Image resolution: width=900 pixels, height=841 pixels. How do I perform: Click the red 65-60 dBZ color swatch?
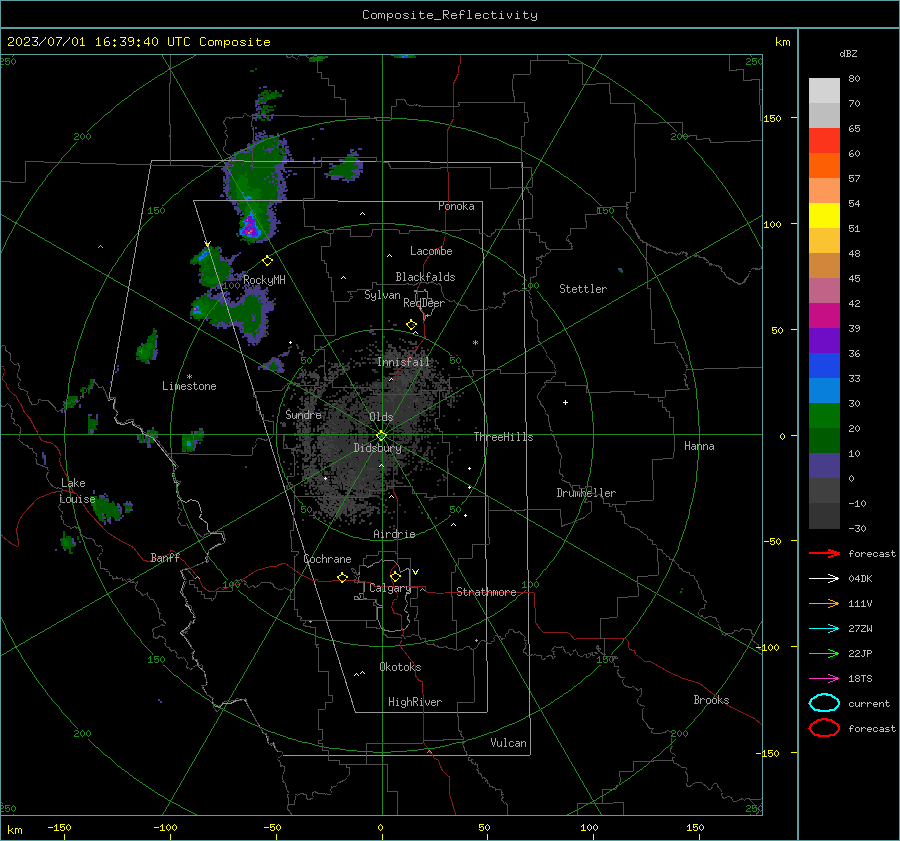coord(824,141)
